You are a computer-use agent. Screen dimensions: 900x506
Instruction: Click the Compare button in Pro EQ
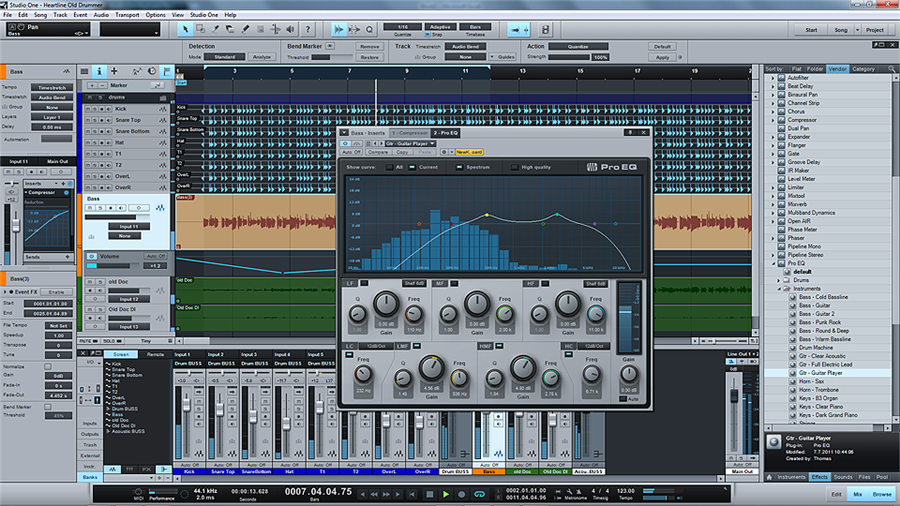(378, 152)
